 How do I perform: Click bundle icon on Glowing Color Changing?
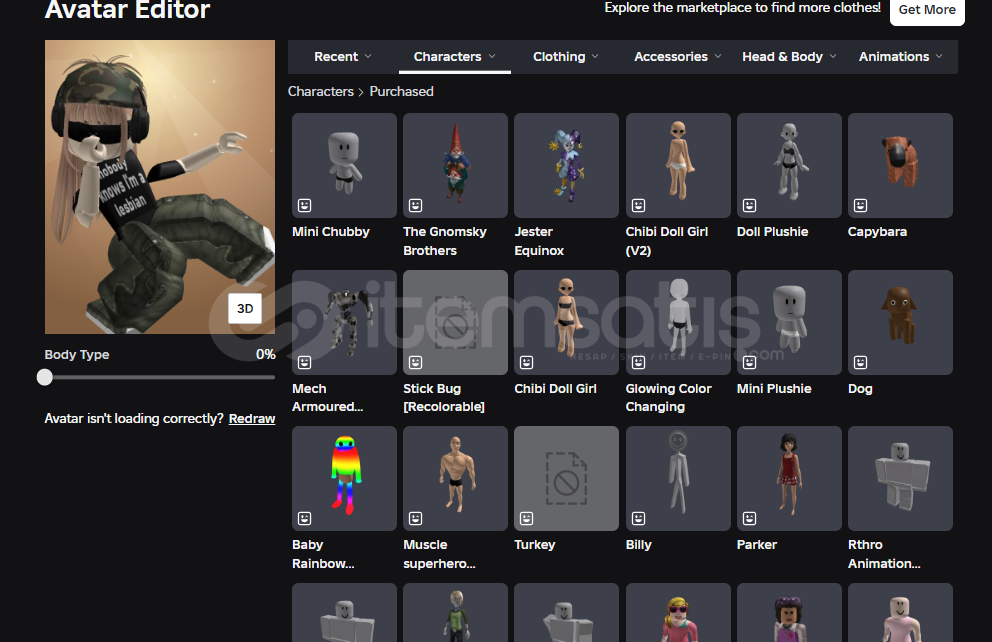(x=638, y=362)
